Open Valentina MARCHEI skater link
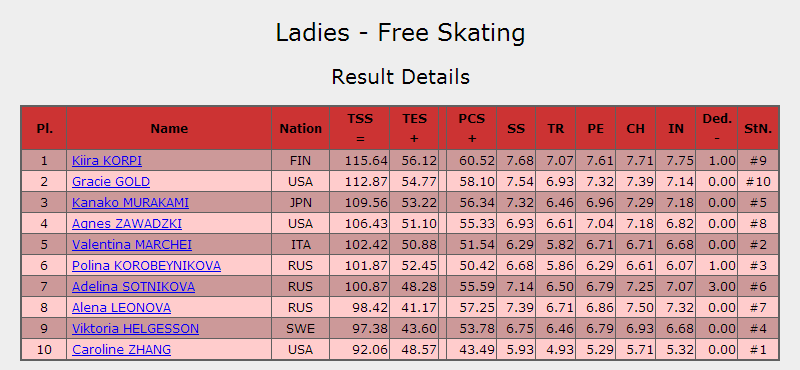The image size is (800, 370). 132,245
